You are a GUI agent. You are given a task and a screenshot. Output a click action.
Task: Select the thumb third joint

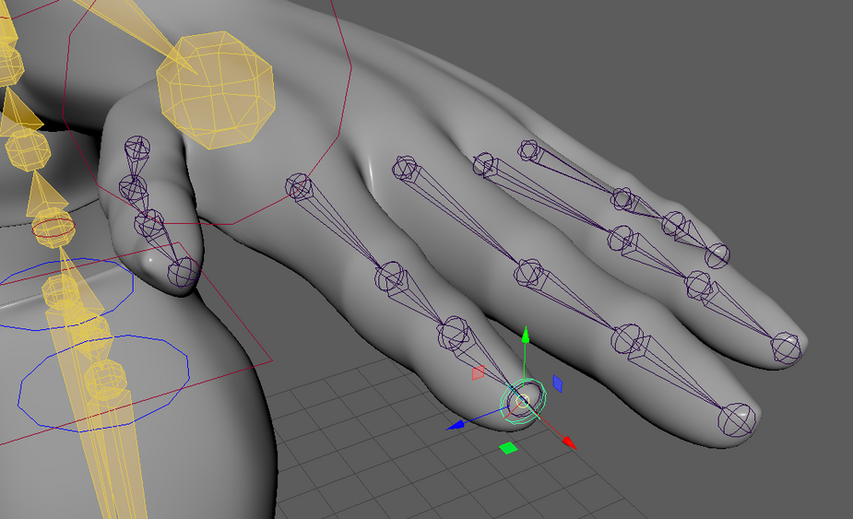149,223
